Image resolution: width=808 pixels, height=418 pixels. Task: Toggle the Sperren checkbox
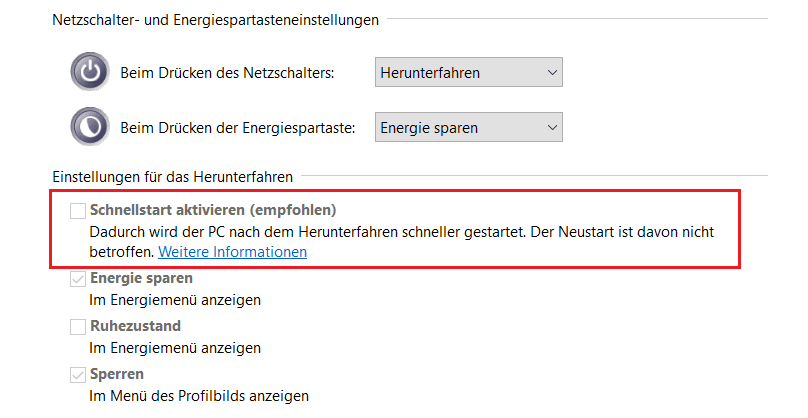pos(78,375)
